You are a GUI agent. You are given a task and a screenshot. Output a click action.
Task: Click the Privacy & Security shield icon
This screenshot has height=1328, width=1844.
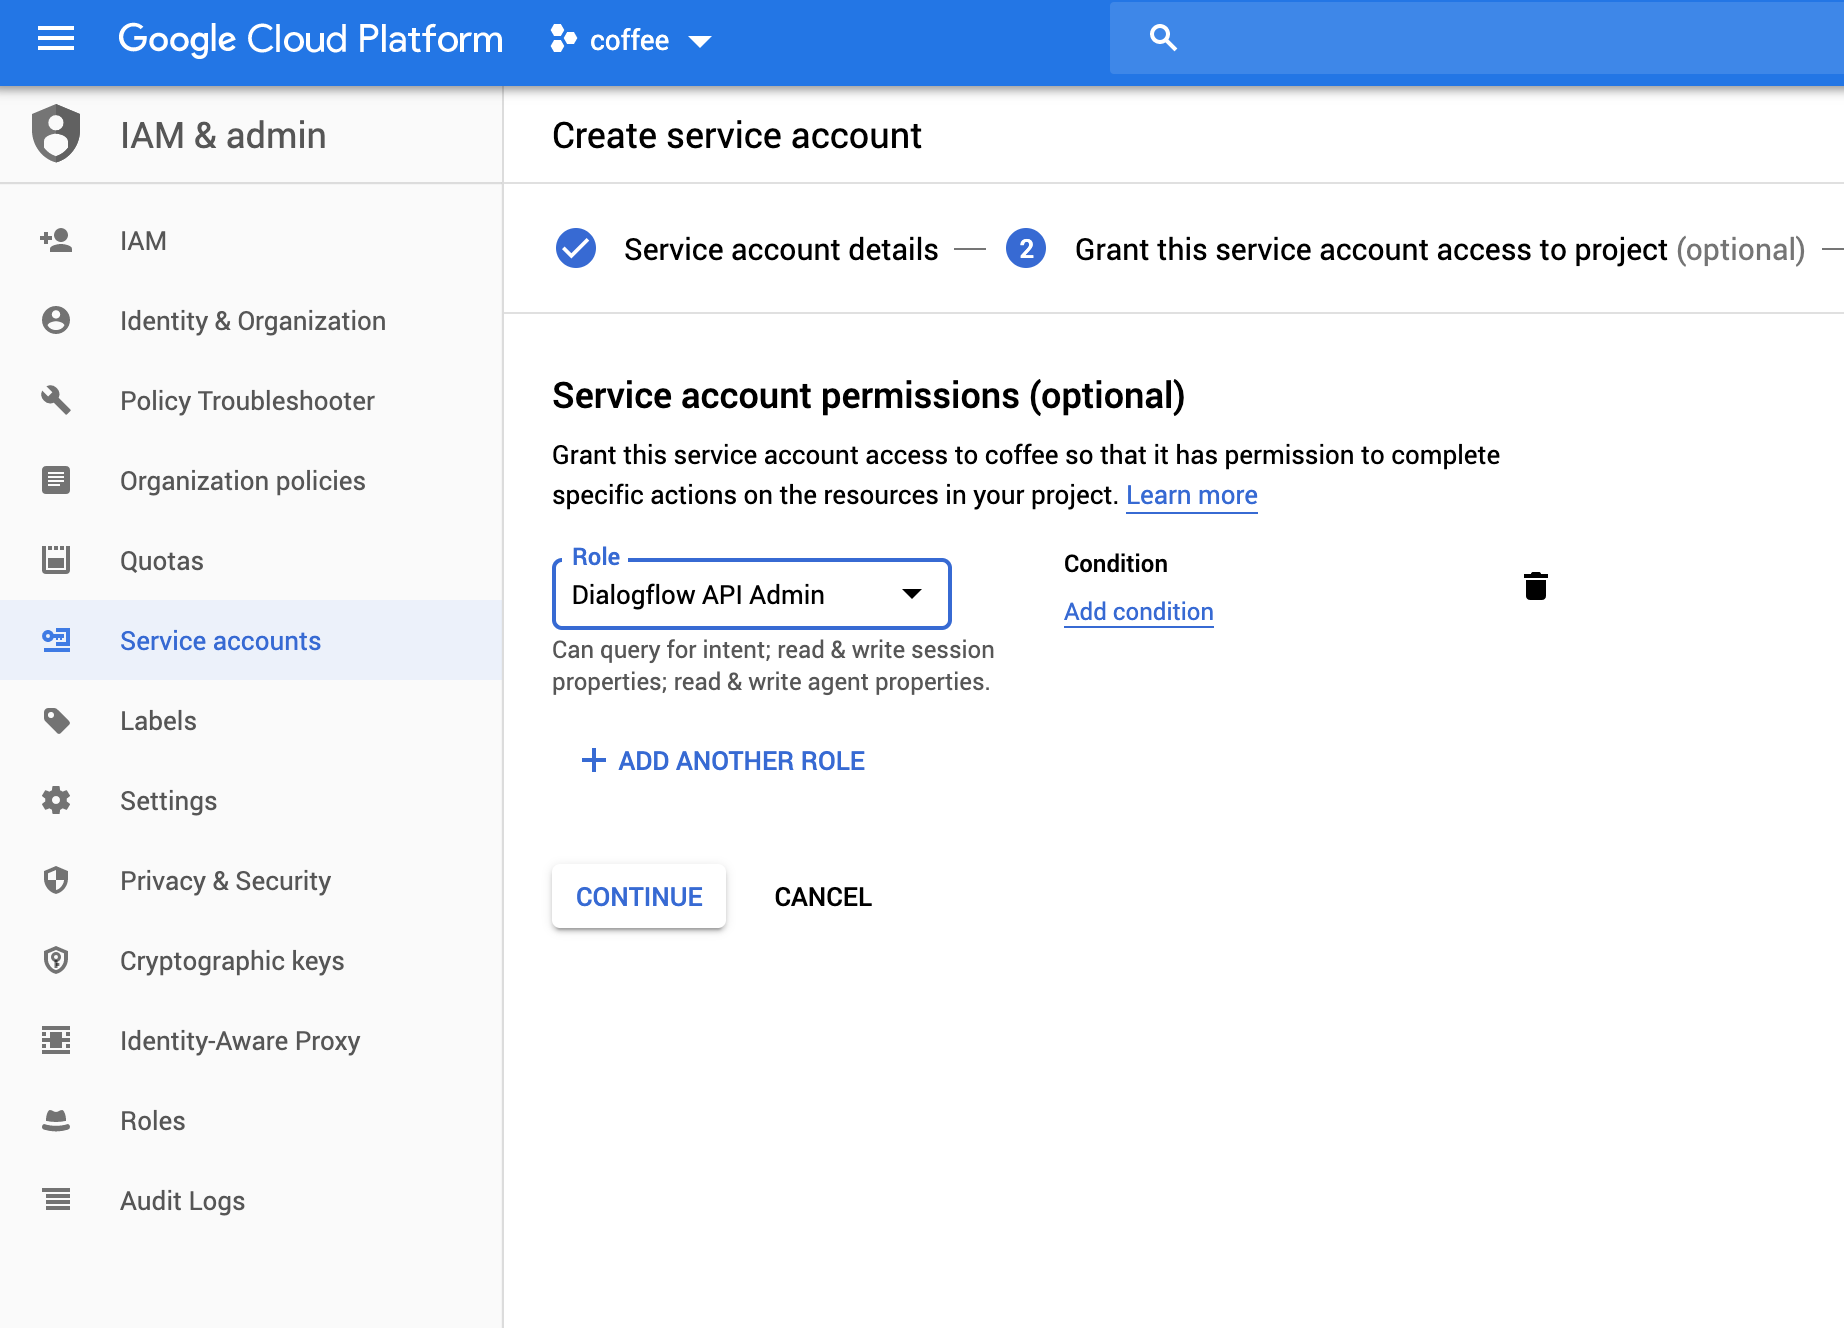click(x=56, y=880)
